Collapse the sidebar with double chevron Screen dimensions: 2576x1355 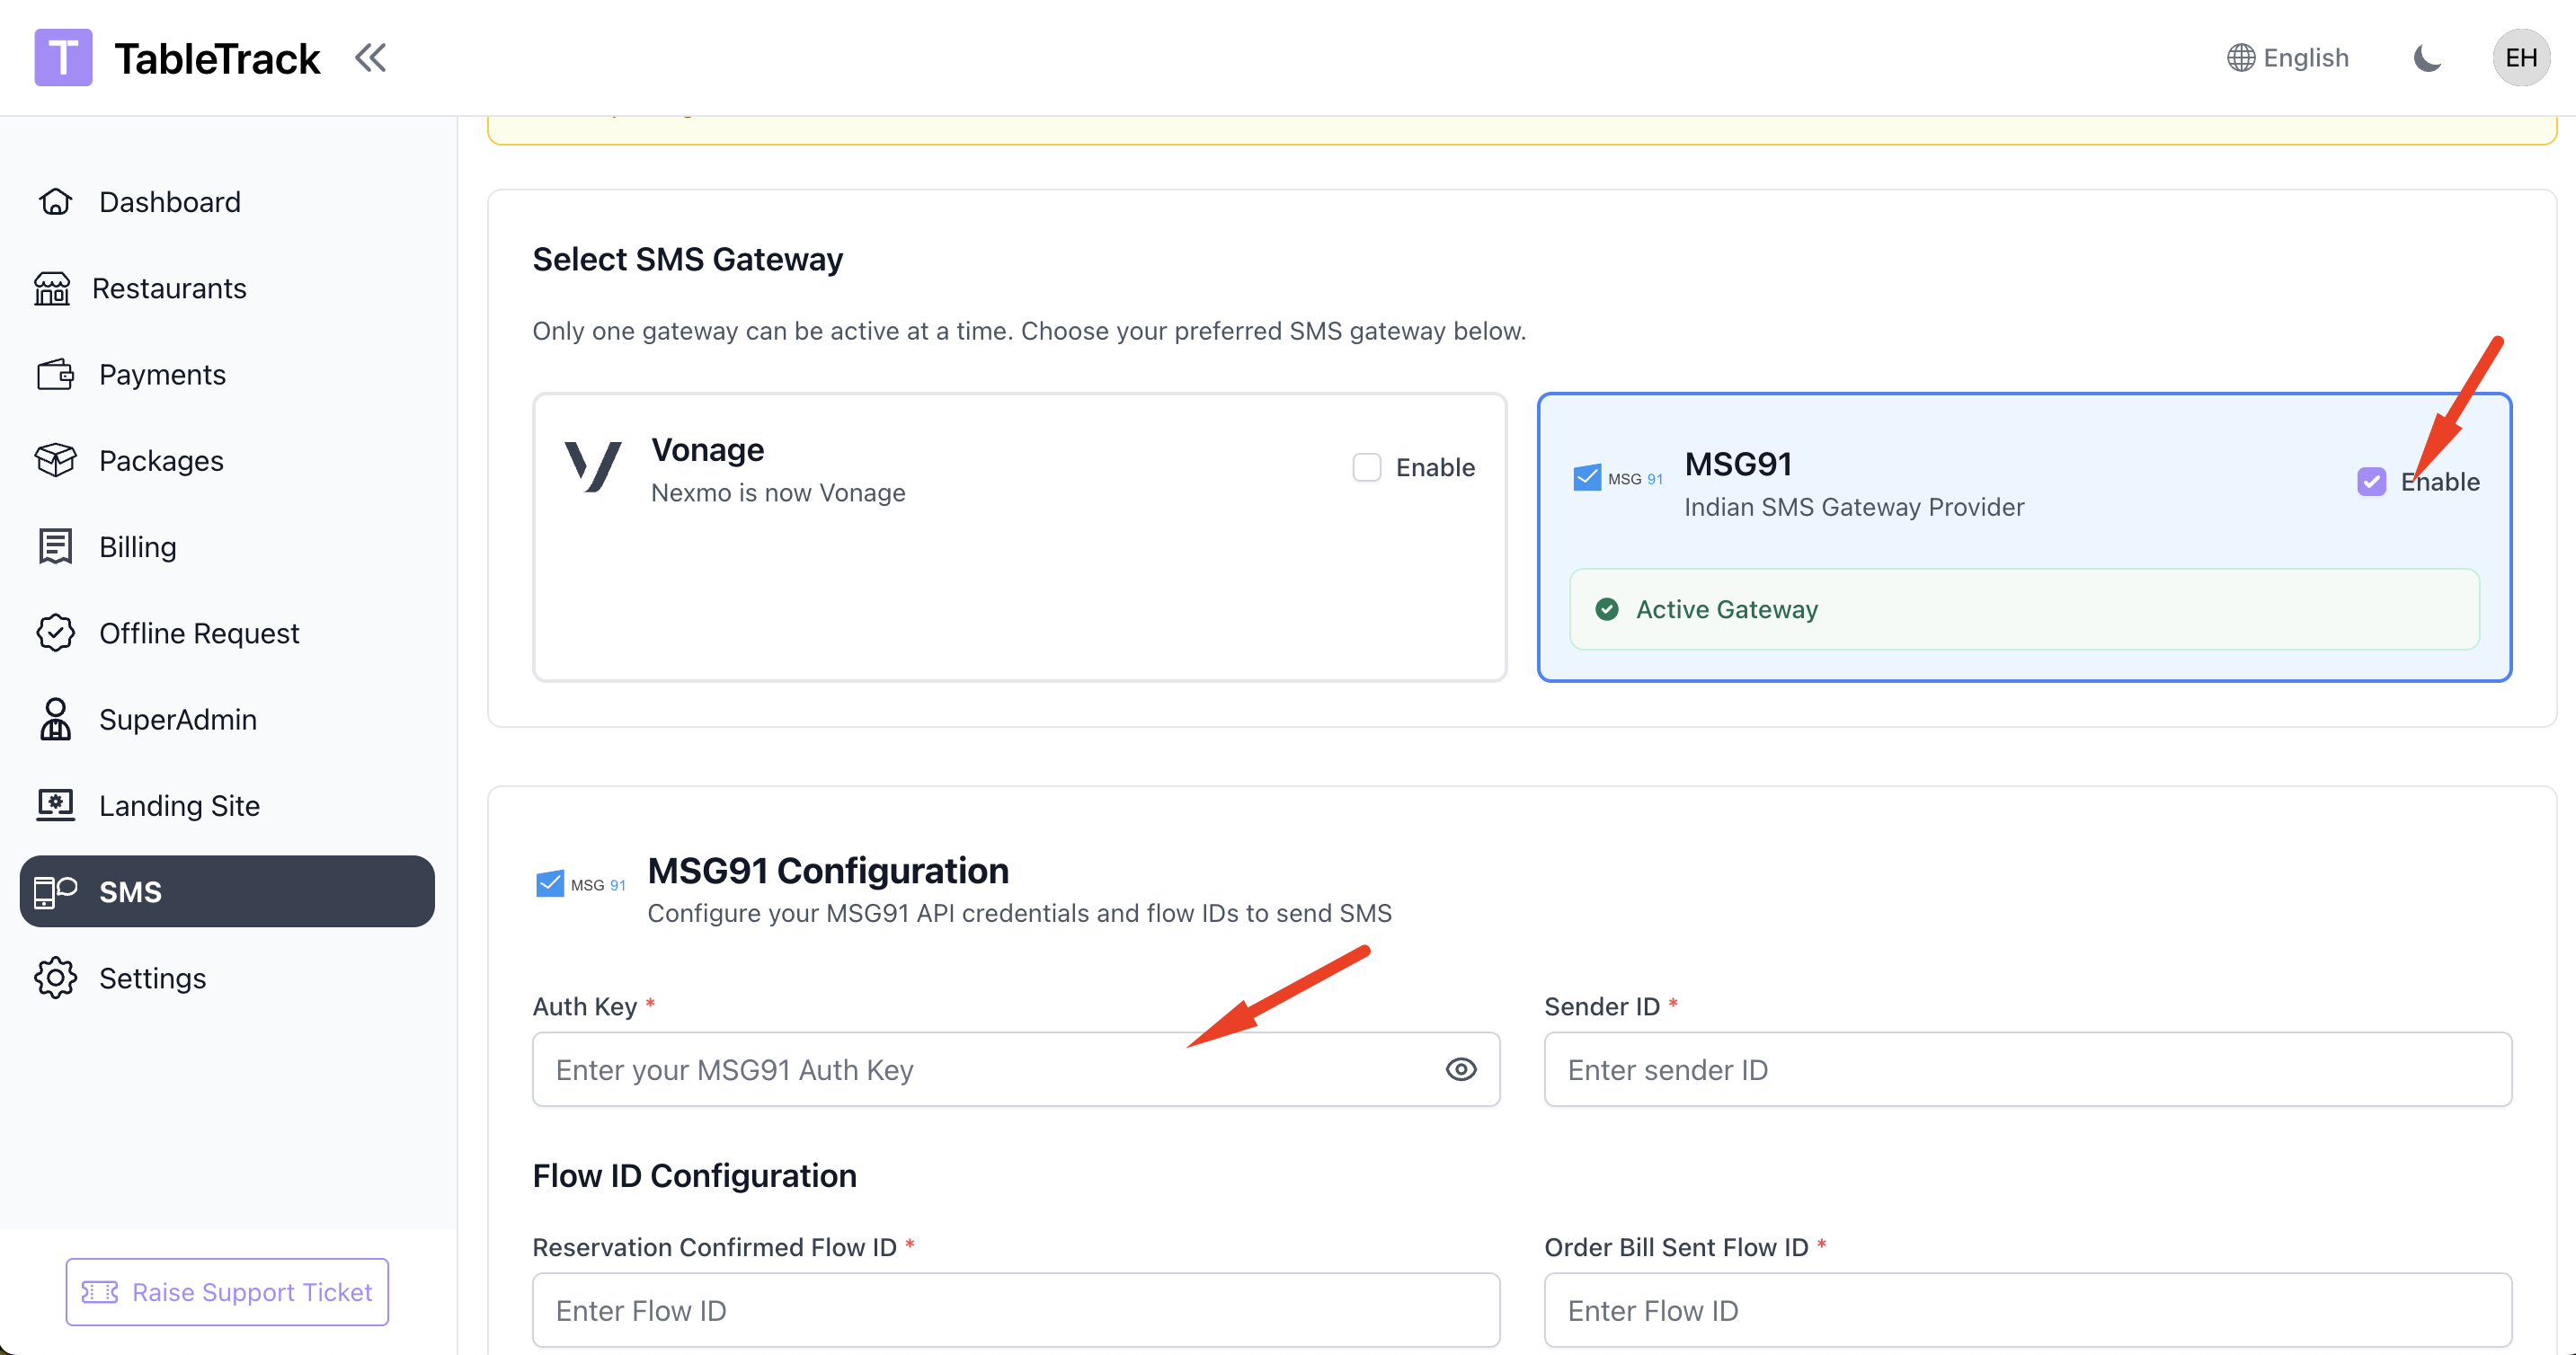click(x=370, y=58)
